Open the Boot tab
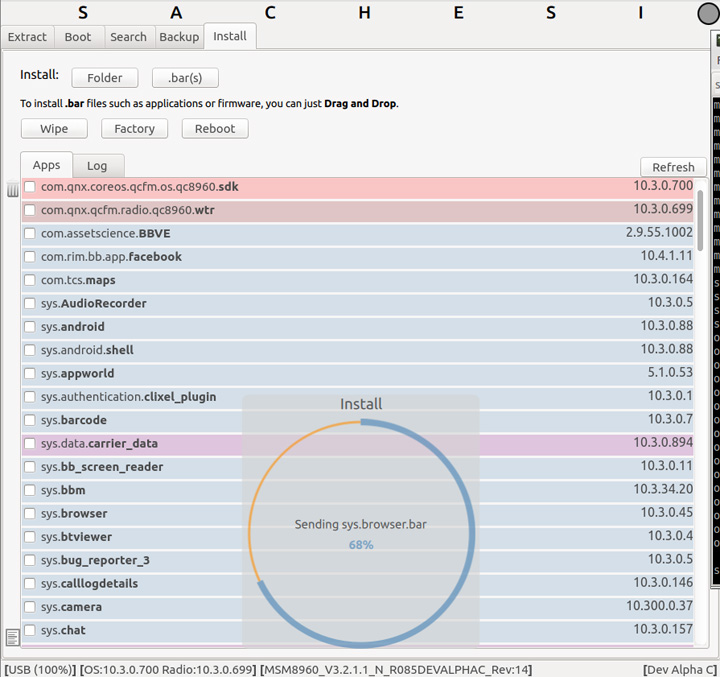 78,37
